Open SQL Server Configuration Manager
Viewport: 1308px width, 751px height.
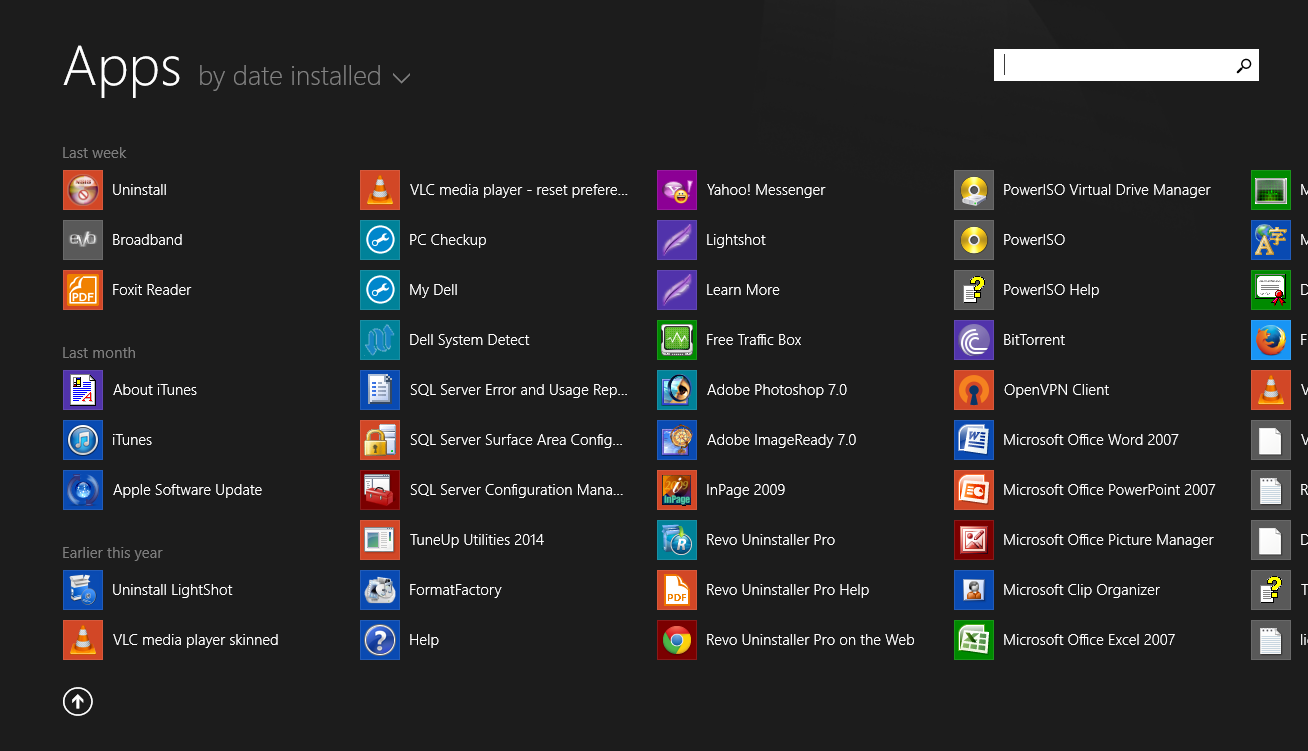click(x=493, y=490)
